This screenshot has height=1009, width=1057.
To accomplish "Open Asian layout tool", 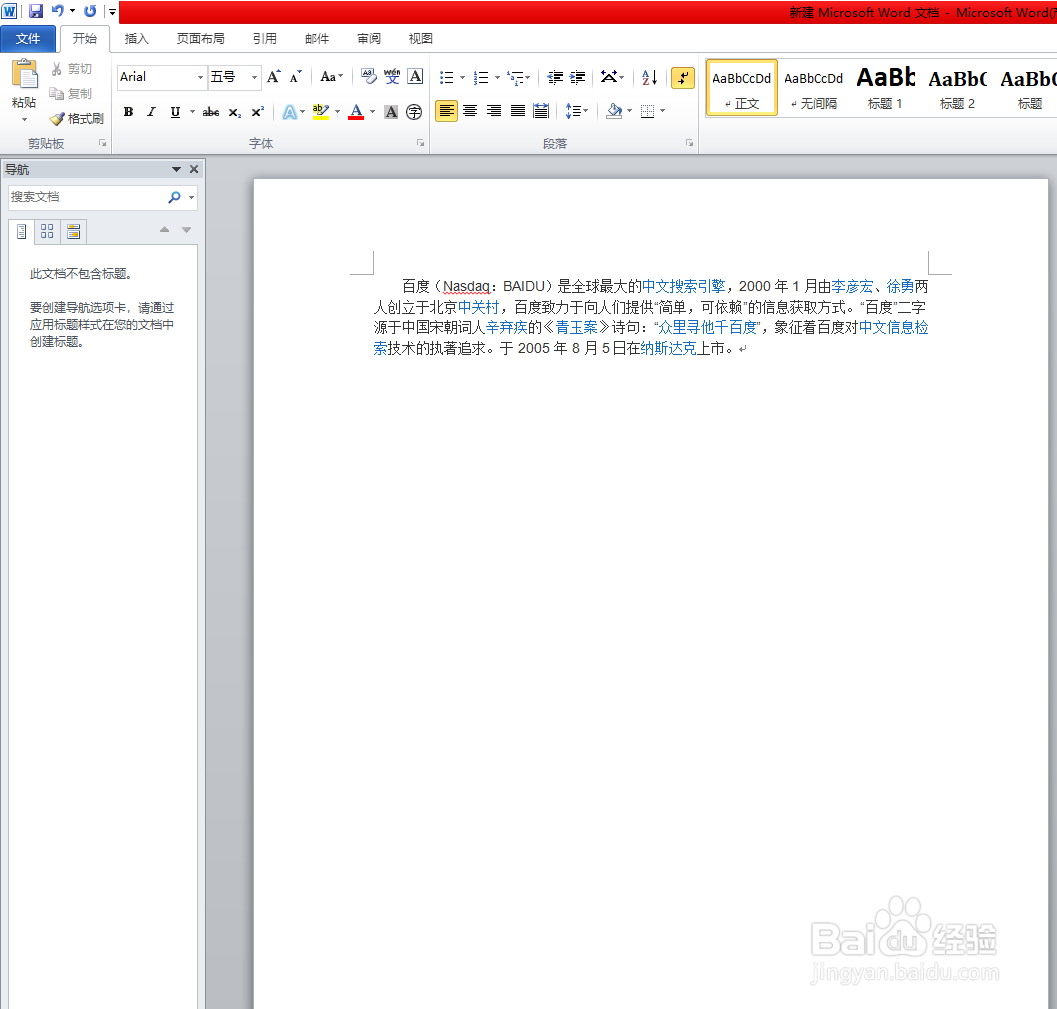I will [x=613, y=78].
